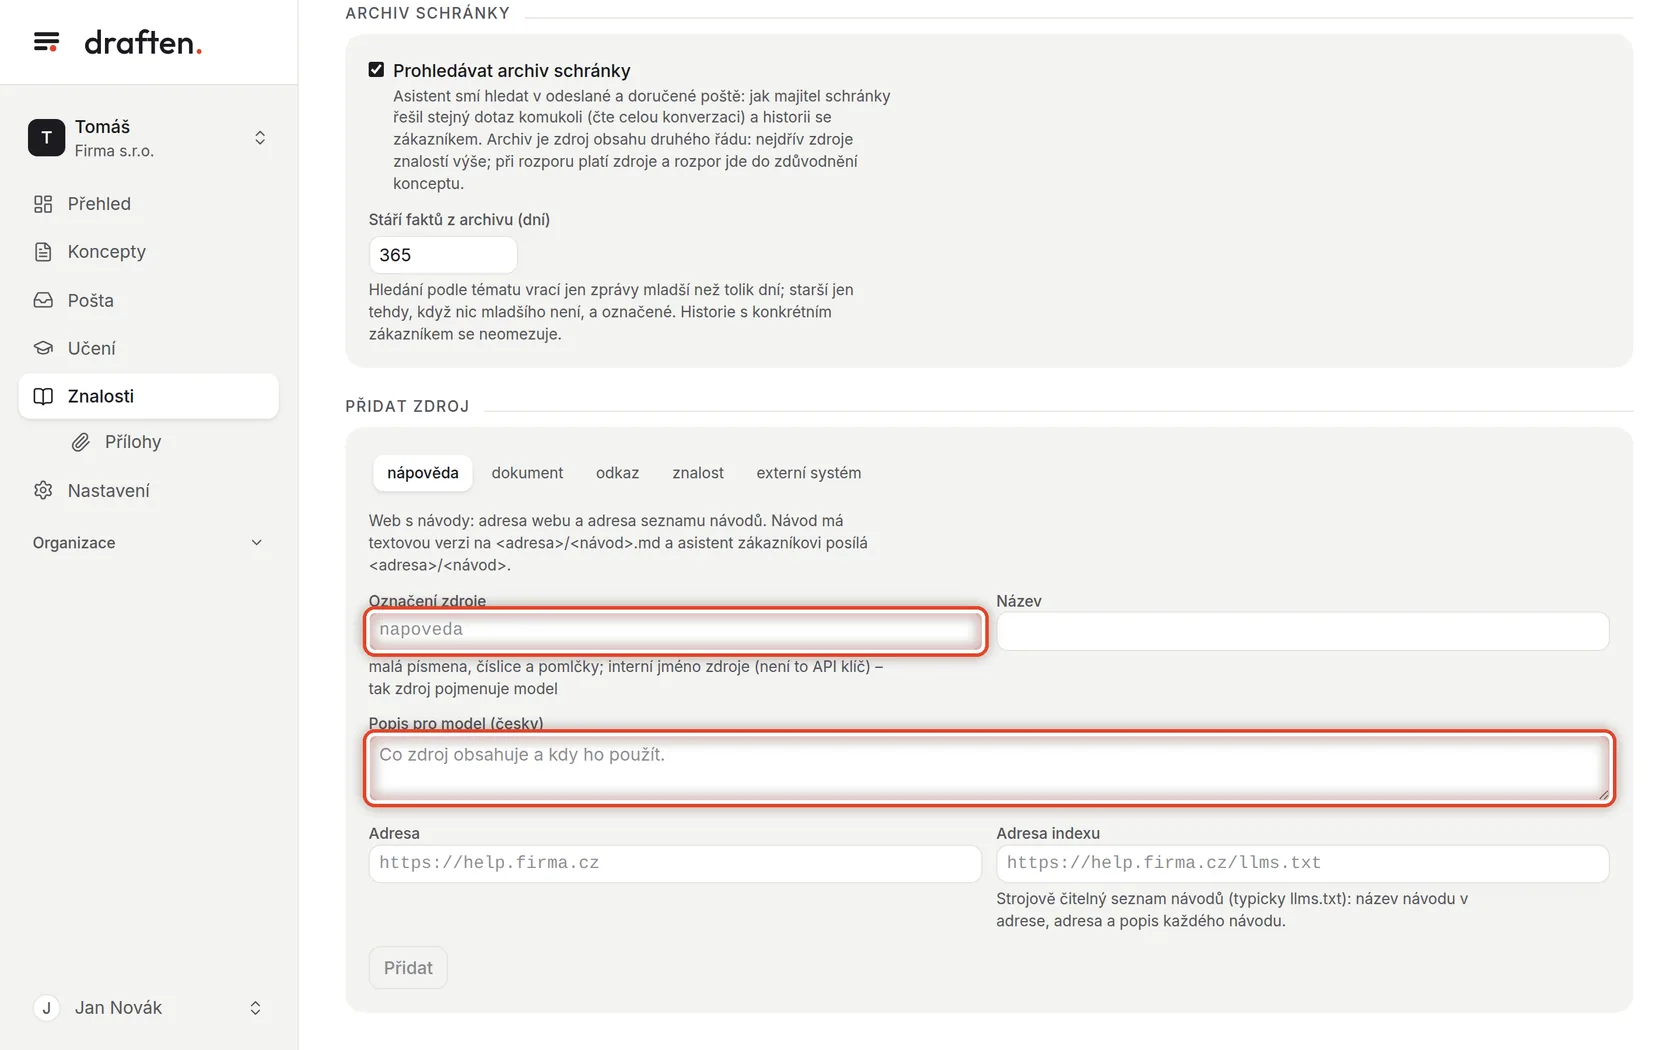
Task: Click the Přidat button
Action: (x=408, y=968)
